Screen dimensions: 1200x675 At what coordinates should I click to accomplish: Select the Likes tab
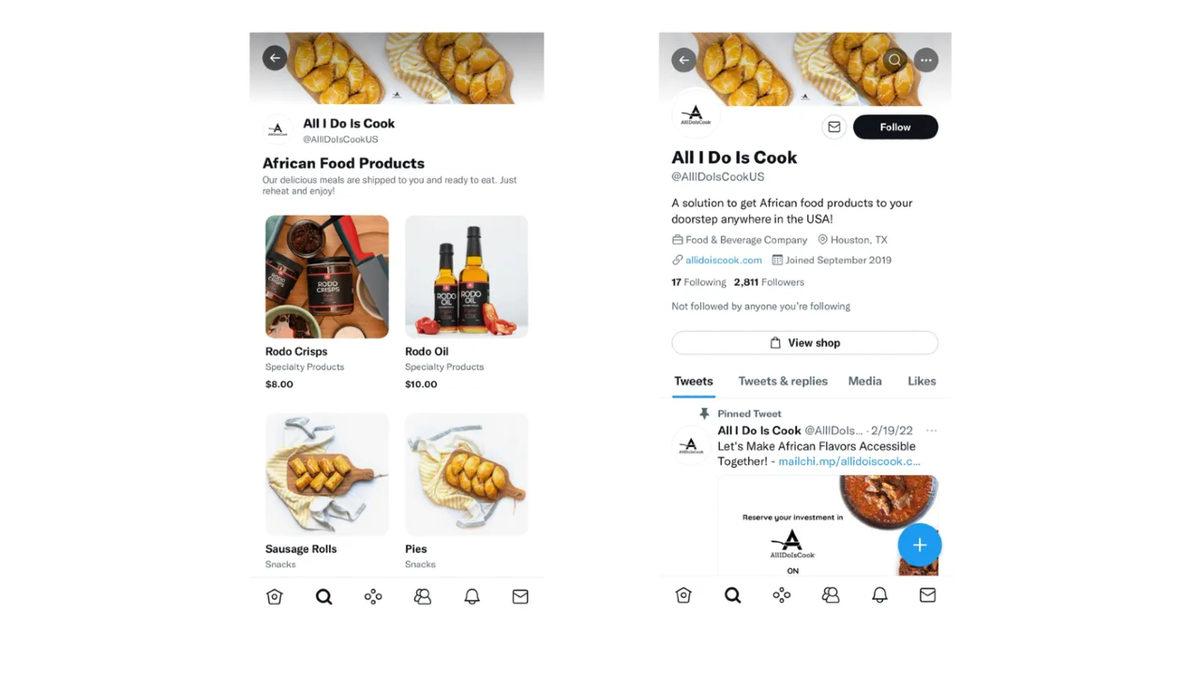pyautogui.click(x=921, y=381)
